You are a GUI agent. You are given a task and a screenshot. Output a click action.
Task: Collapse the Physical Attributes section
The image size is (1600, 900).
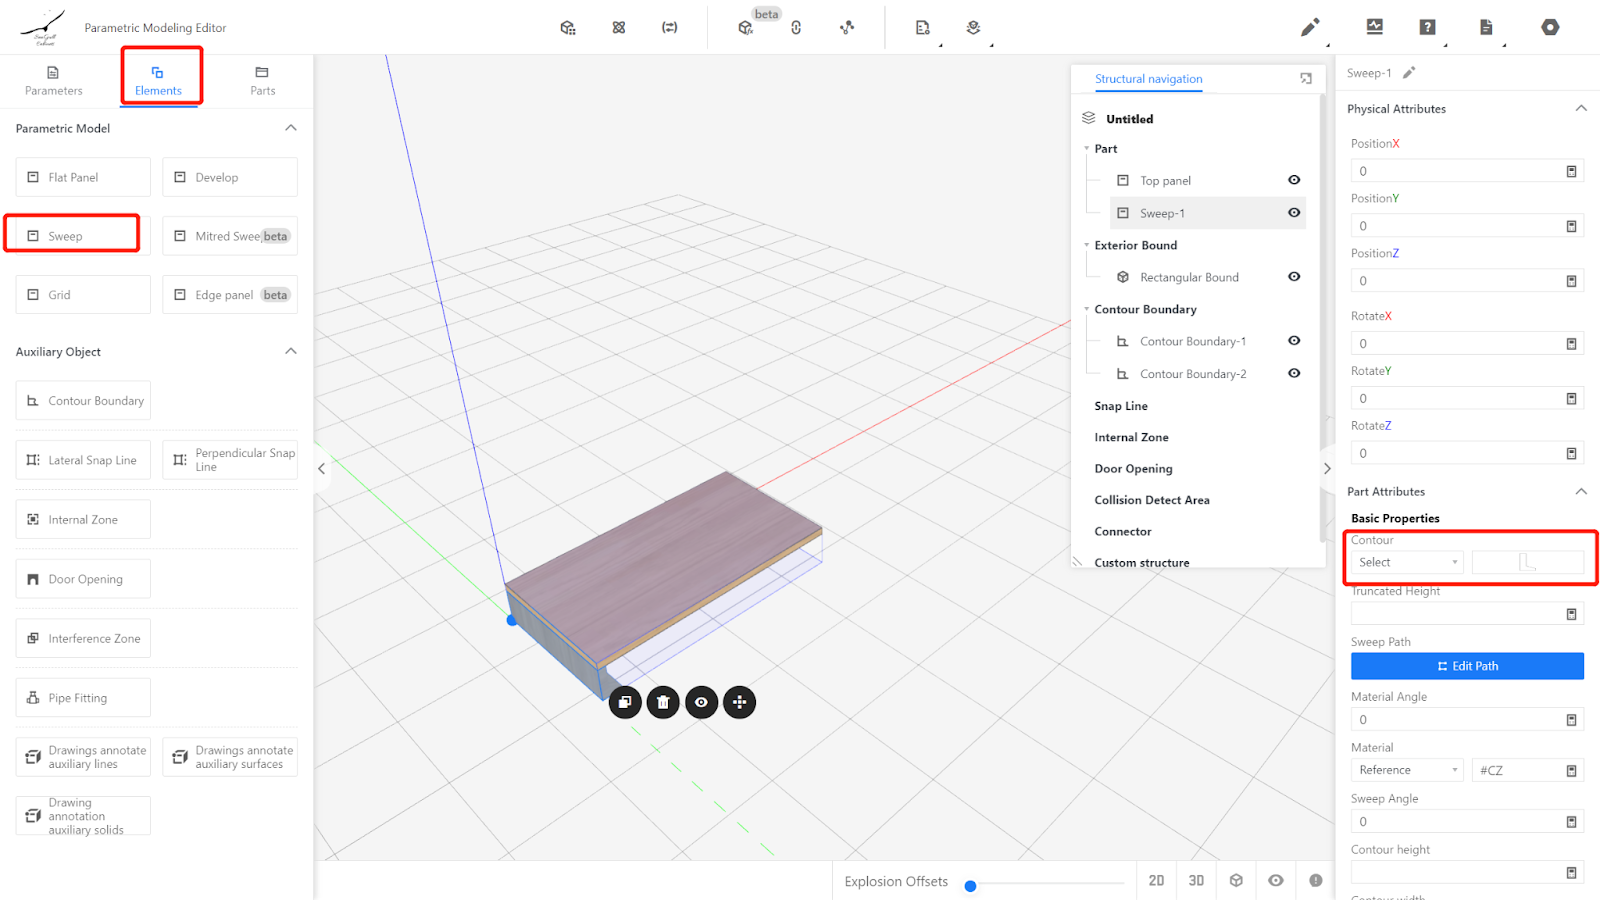(x=1581, y=109)
